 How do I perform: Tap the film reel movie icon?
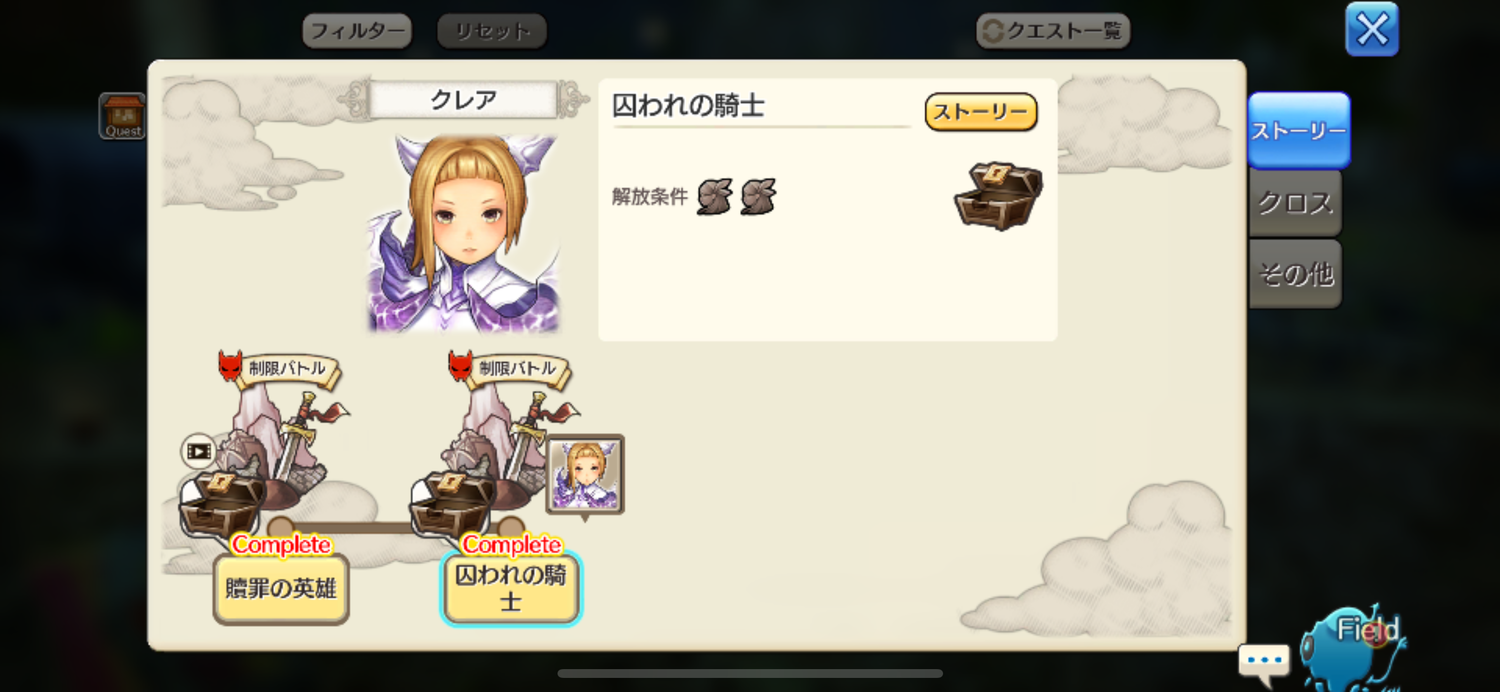[x=199, y=451]
